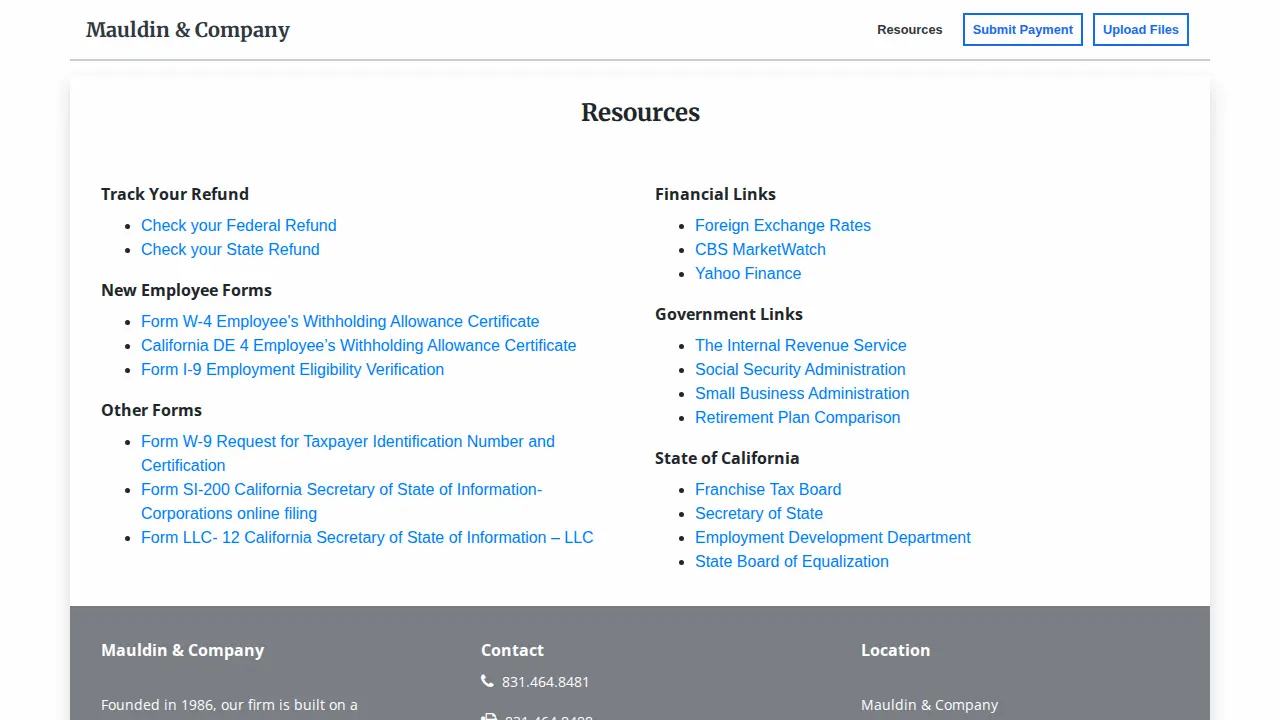1280x720 pixels.
Task: Click the footer Location heading
Action: click(x=895, y=650)
